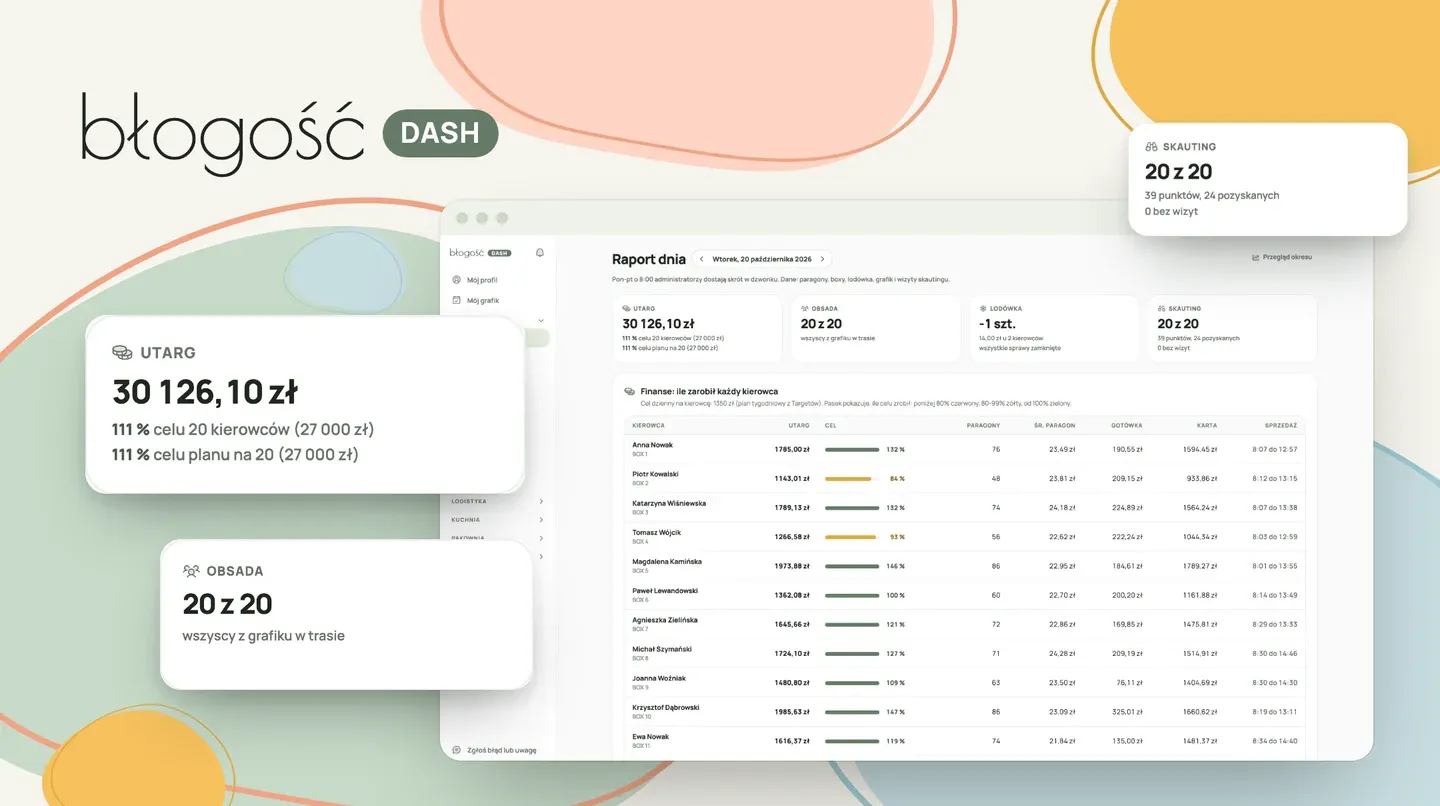This screenshot has width=1440, height=806.
Task: Open Mój grafik in the sidebar
Action: 475,300
